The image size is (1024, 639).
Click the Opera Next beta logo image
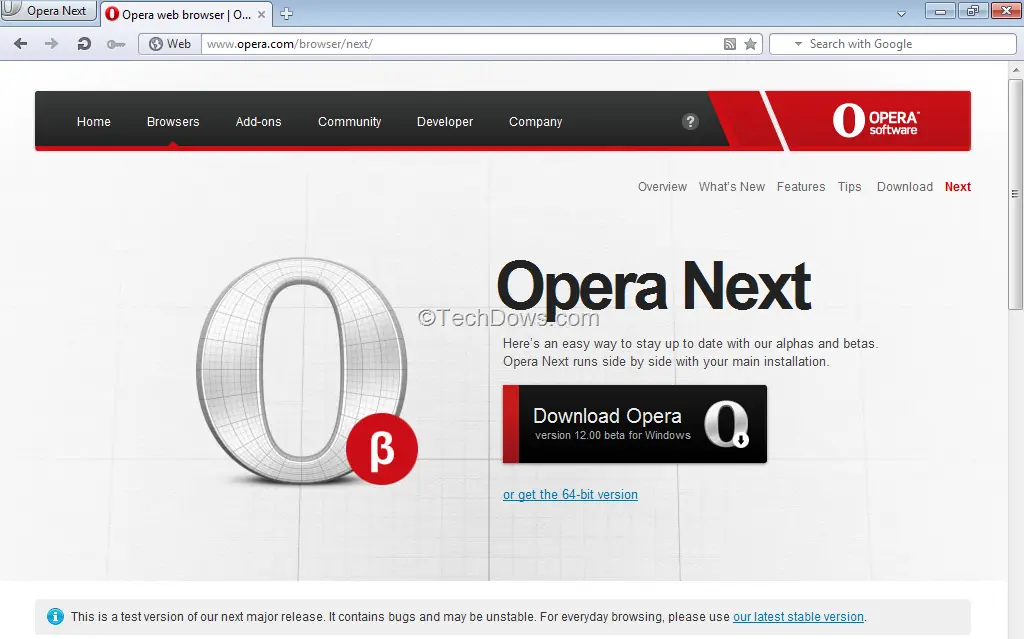tap(307, 371)
